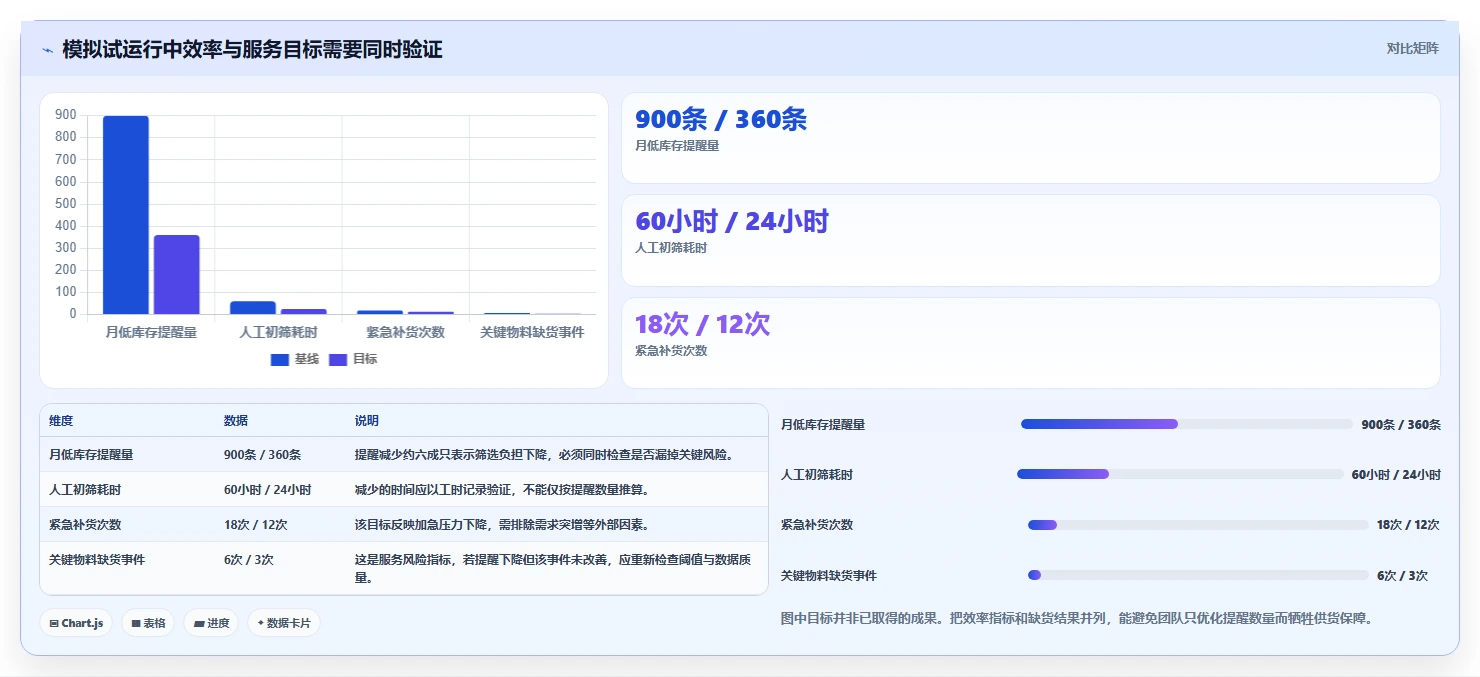Image resolution: width=1480 pixels, height=677 pixels.
Task: Select the 60小时 / 24小时 data card
Action: tap(1031, 241)
